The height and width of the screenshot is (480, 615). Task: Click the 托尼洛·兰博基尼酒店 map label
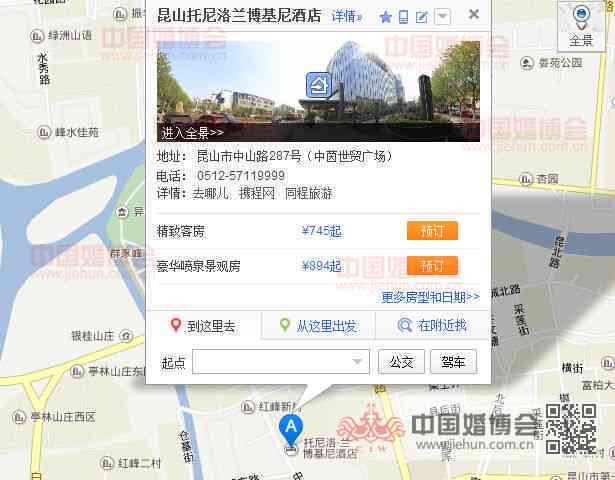point(330,448)
